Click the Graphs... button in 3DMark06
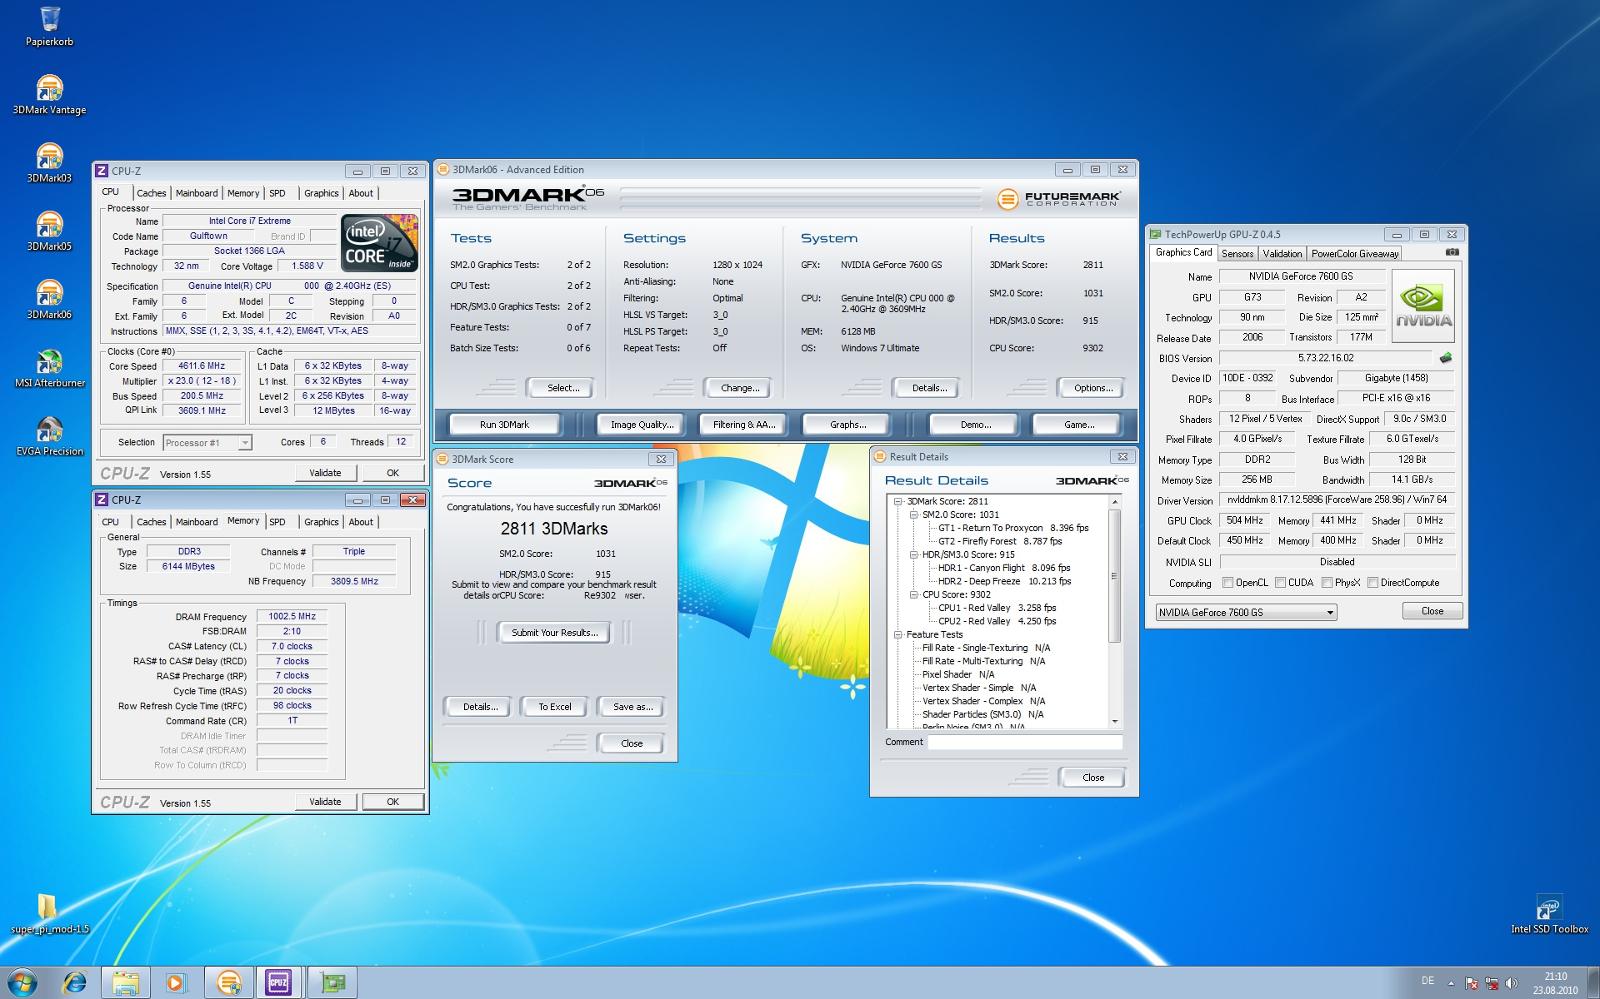 click(x=848, y=424)
